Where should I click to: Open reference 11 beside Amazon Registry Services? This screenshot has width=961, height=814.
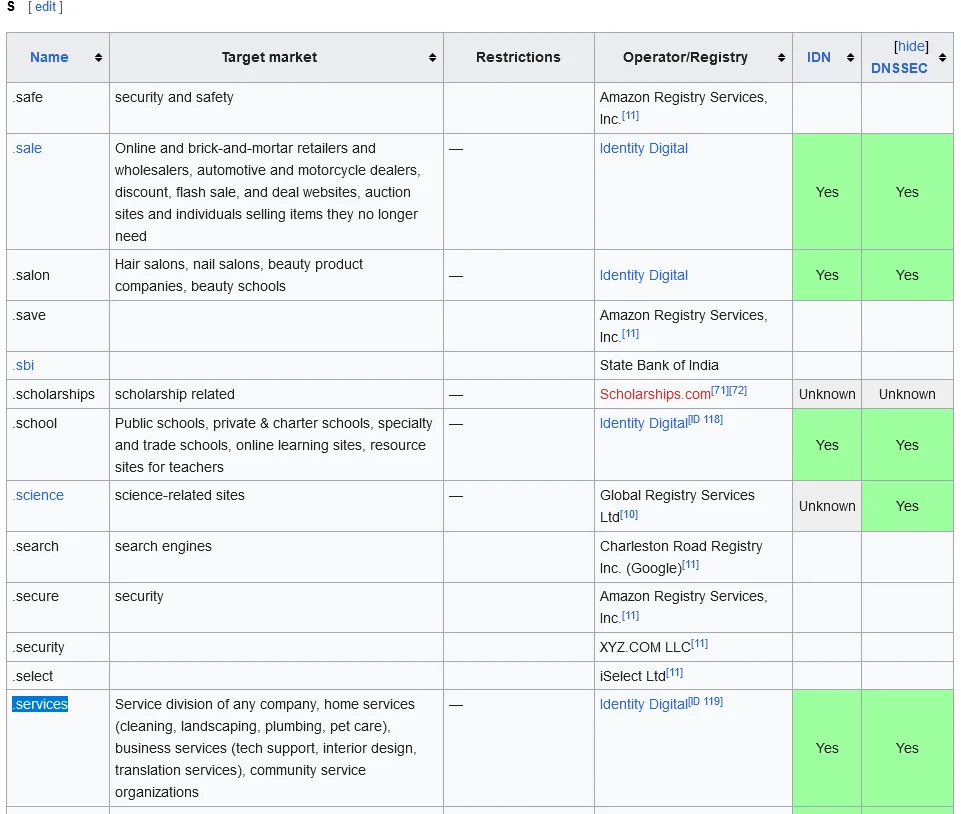[631, 116]
